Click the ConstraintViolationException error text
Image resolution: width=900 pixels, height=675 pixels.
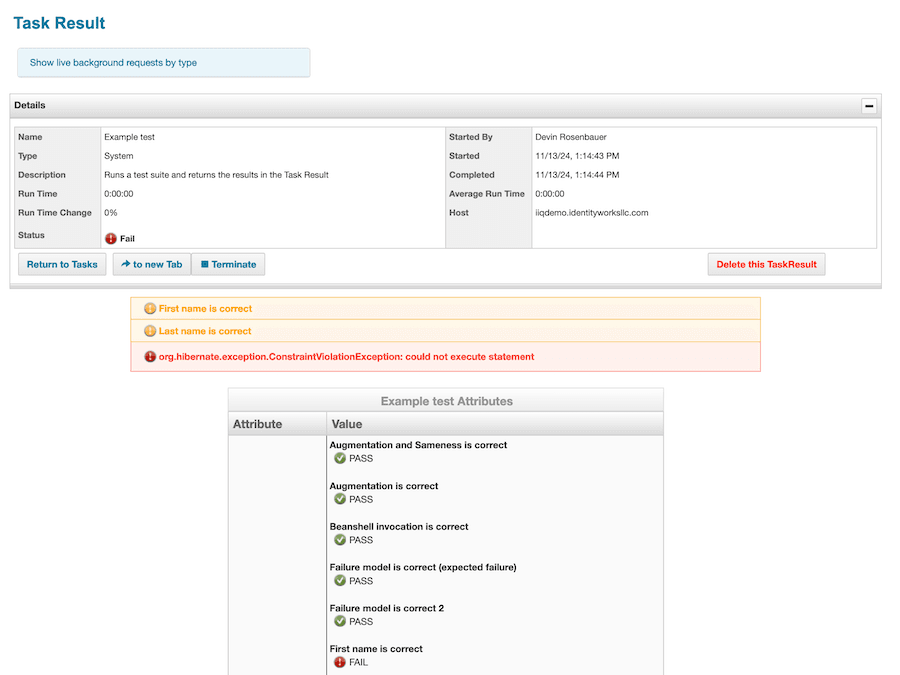click(x=346, y=356)
